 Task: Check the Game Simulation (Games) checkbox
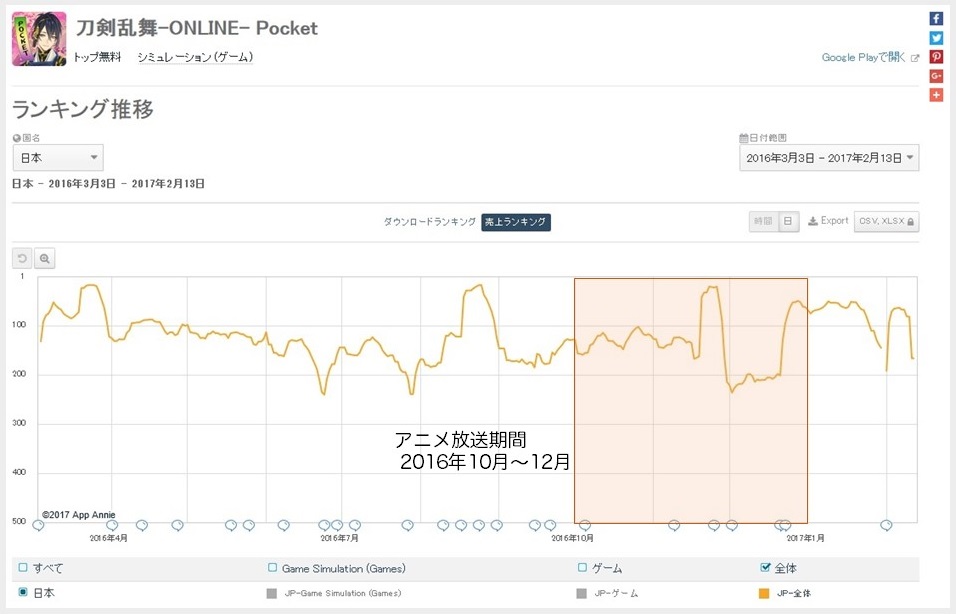click(273, 568)
